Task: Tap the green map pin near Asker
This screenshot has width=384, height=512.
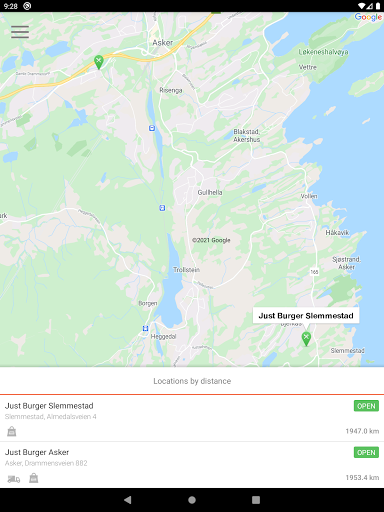Action: click(99, 62)
